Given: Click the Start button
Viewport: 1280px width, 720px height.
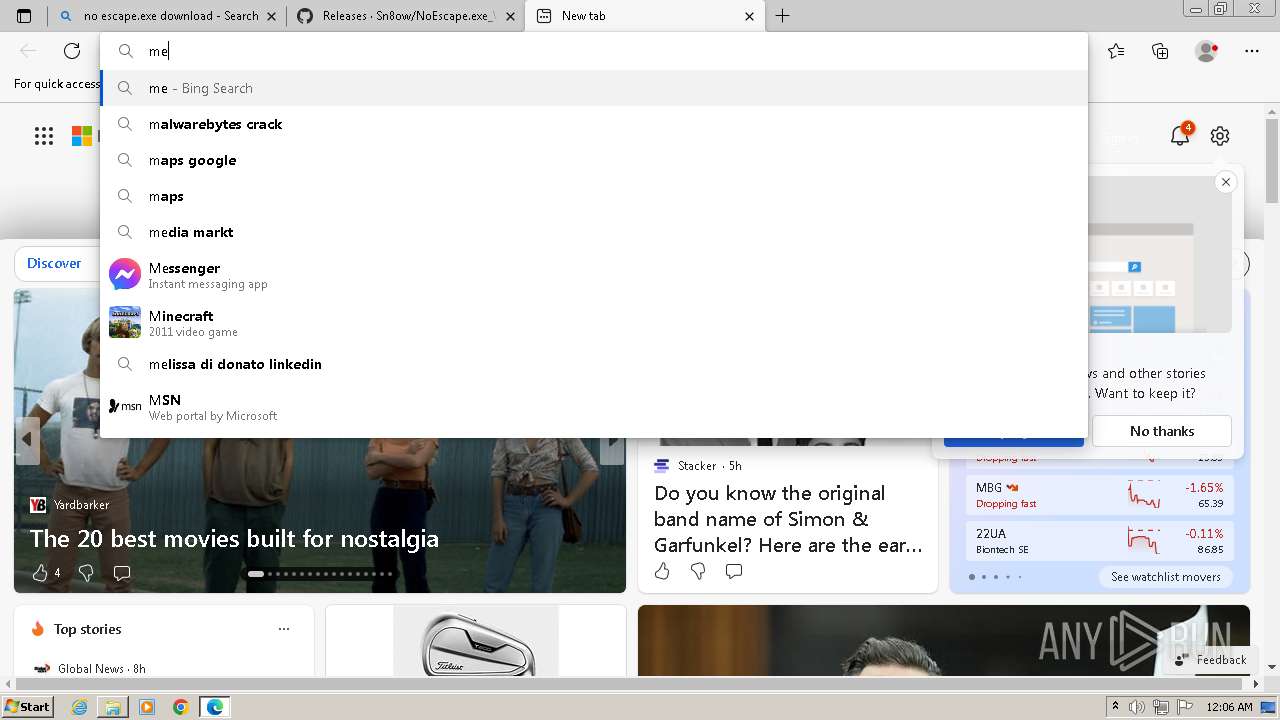Looking at the screenshot, I should click(28, 707).
